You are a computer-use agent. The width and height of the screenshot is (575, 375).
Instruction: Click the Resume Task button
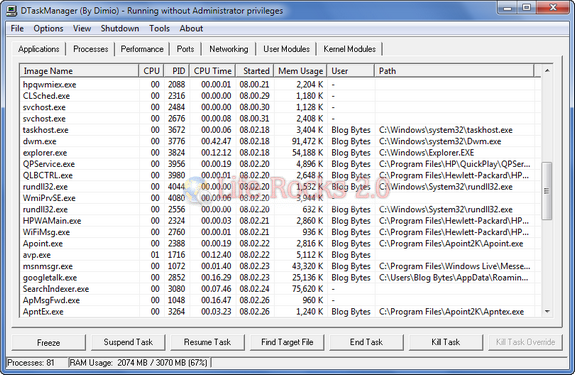coord(207,342)
